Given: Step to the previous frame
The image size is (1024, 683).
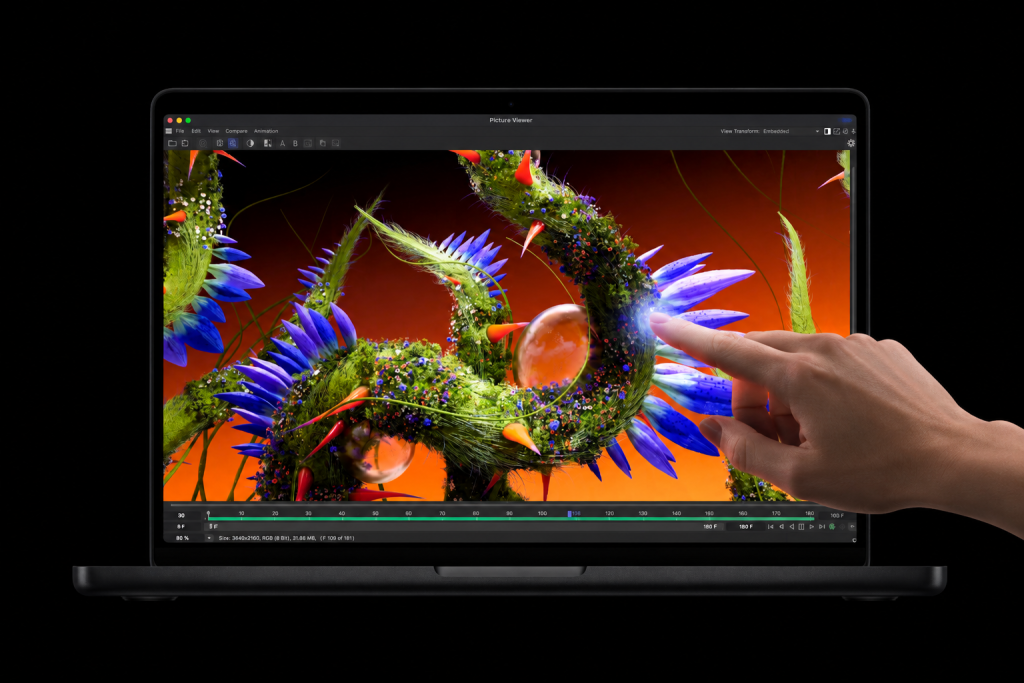Looking at the screenshot, I should click(782, 526).
